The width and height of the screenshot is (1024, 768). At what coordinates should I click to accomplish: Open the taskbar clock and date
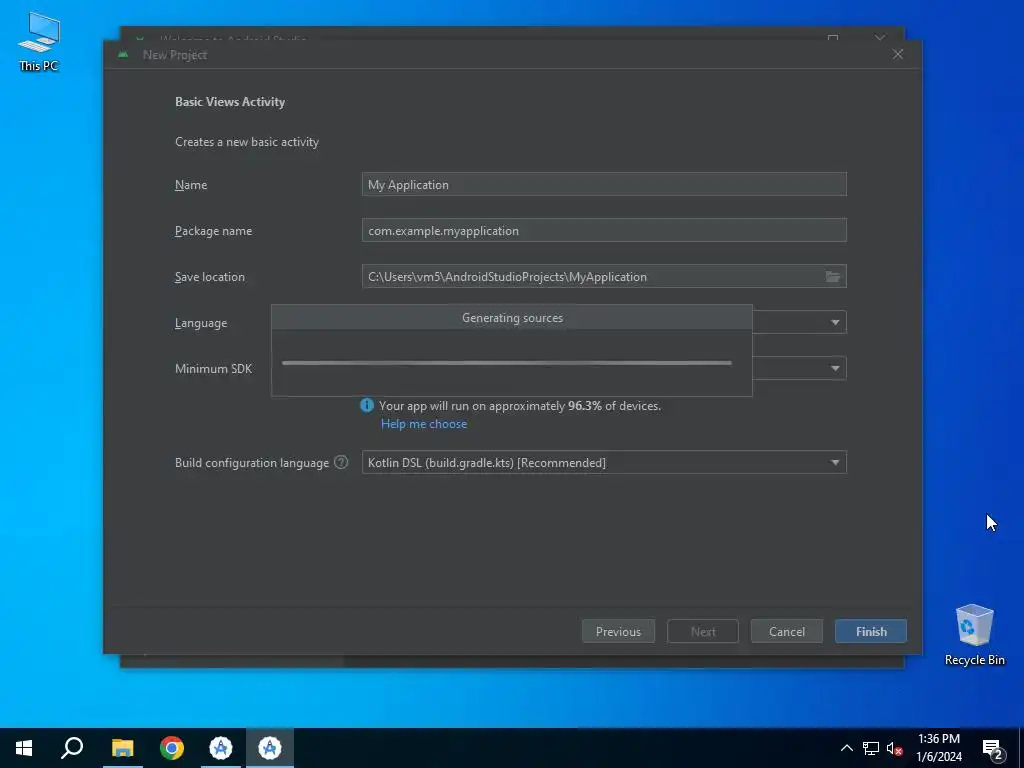[938, 748]
